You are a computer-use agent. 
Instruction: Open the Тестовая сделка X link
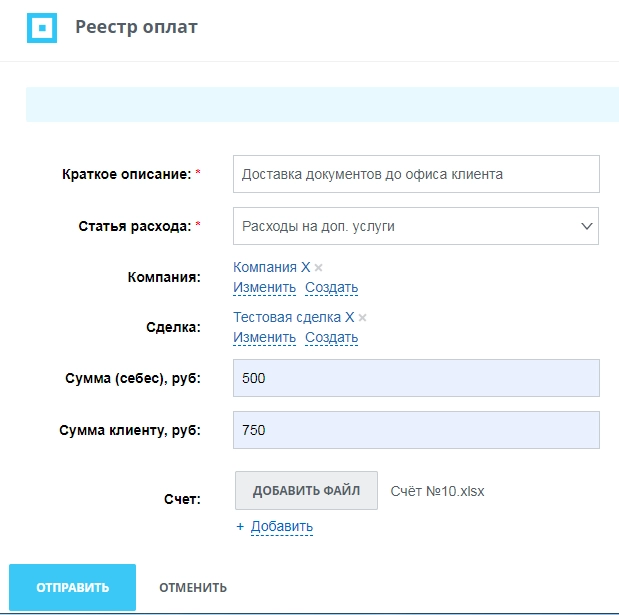[293, 317]
